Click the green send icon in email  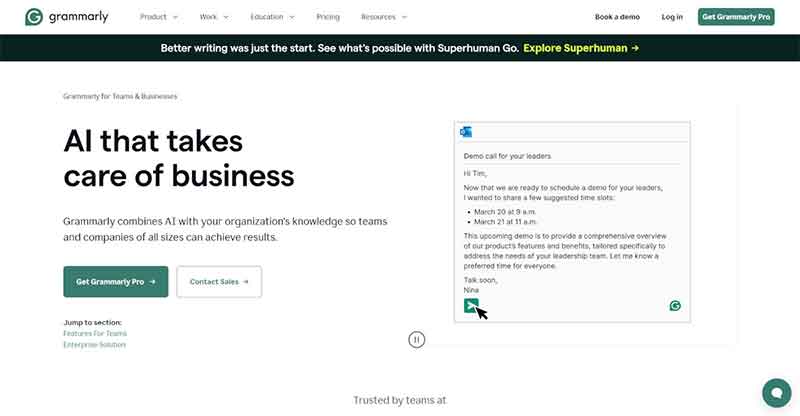[x=471, y=305]
